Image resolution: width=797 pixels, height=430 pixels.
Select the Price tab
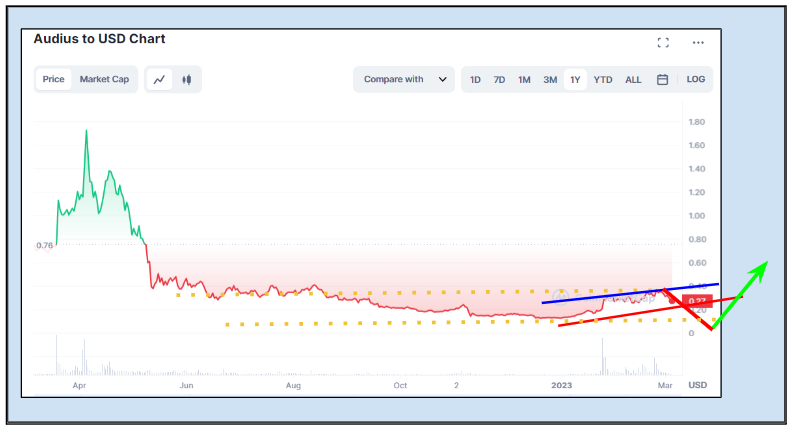(53, 79)
